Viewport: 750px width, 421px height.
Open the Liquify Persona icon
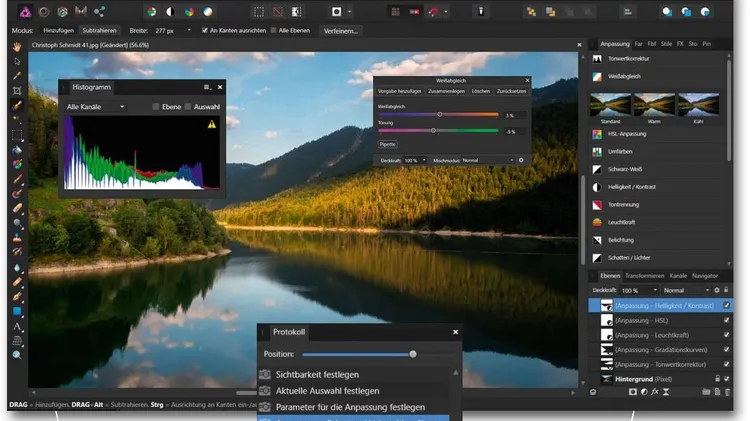click(44, 12)
